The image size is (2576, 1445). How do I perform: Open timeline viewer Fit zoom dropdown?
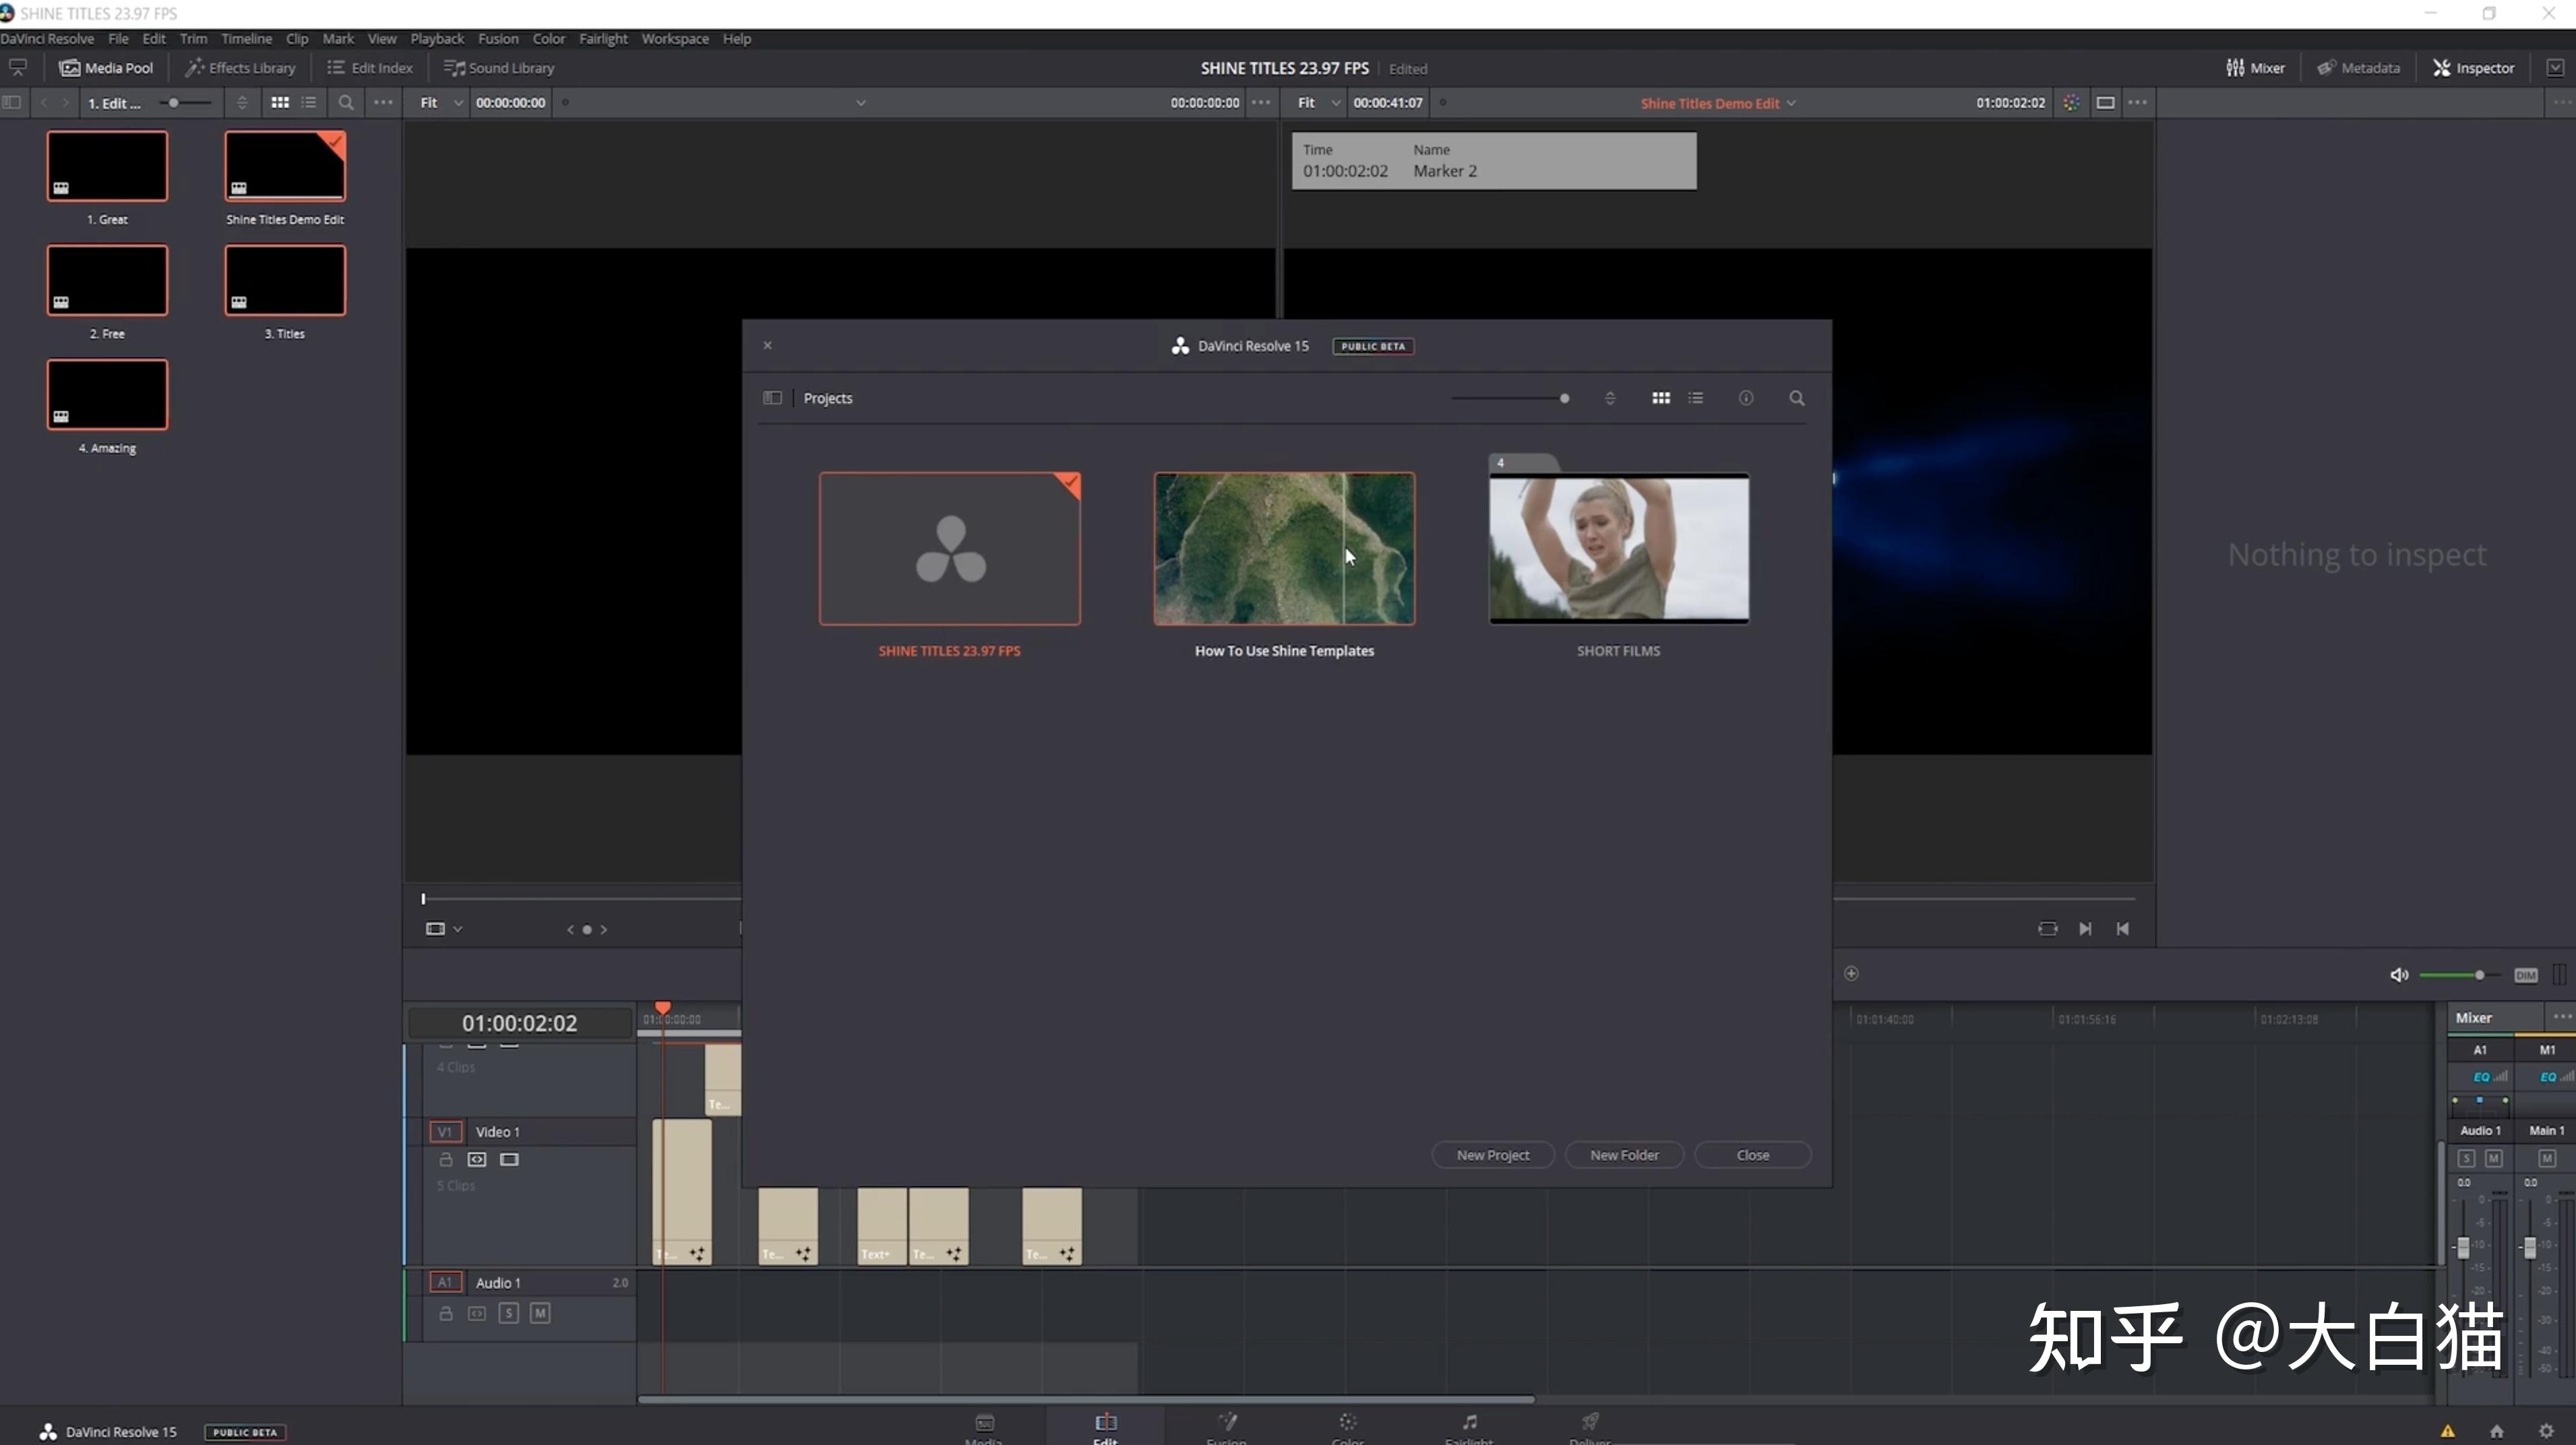tap(1319, 102)
